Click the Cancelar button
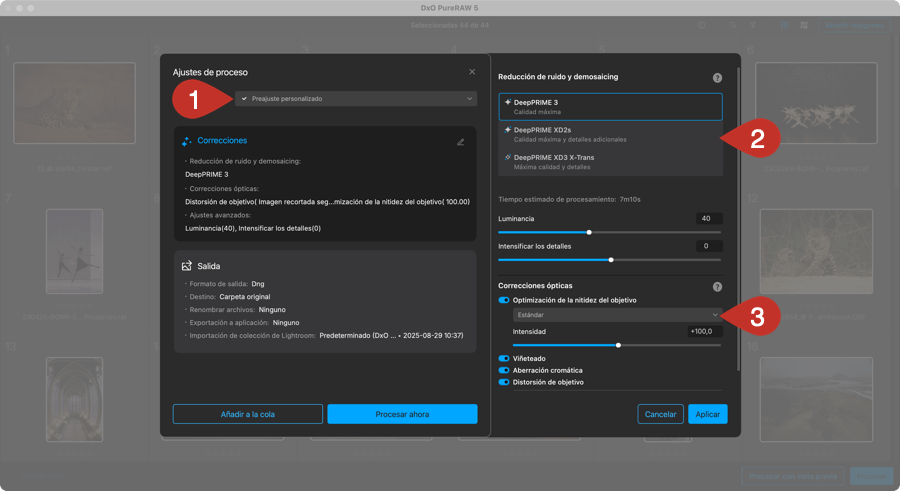The height and width of the screenshot is (491, 900). (x=660, y=414)
